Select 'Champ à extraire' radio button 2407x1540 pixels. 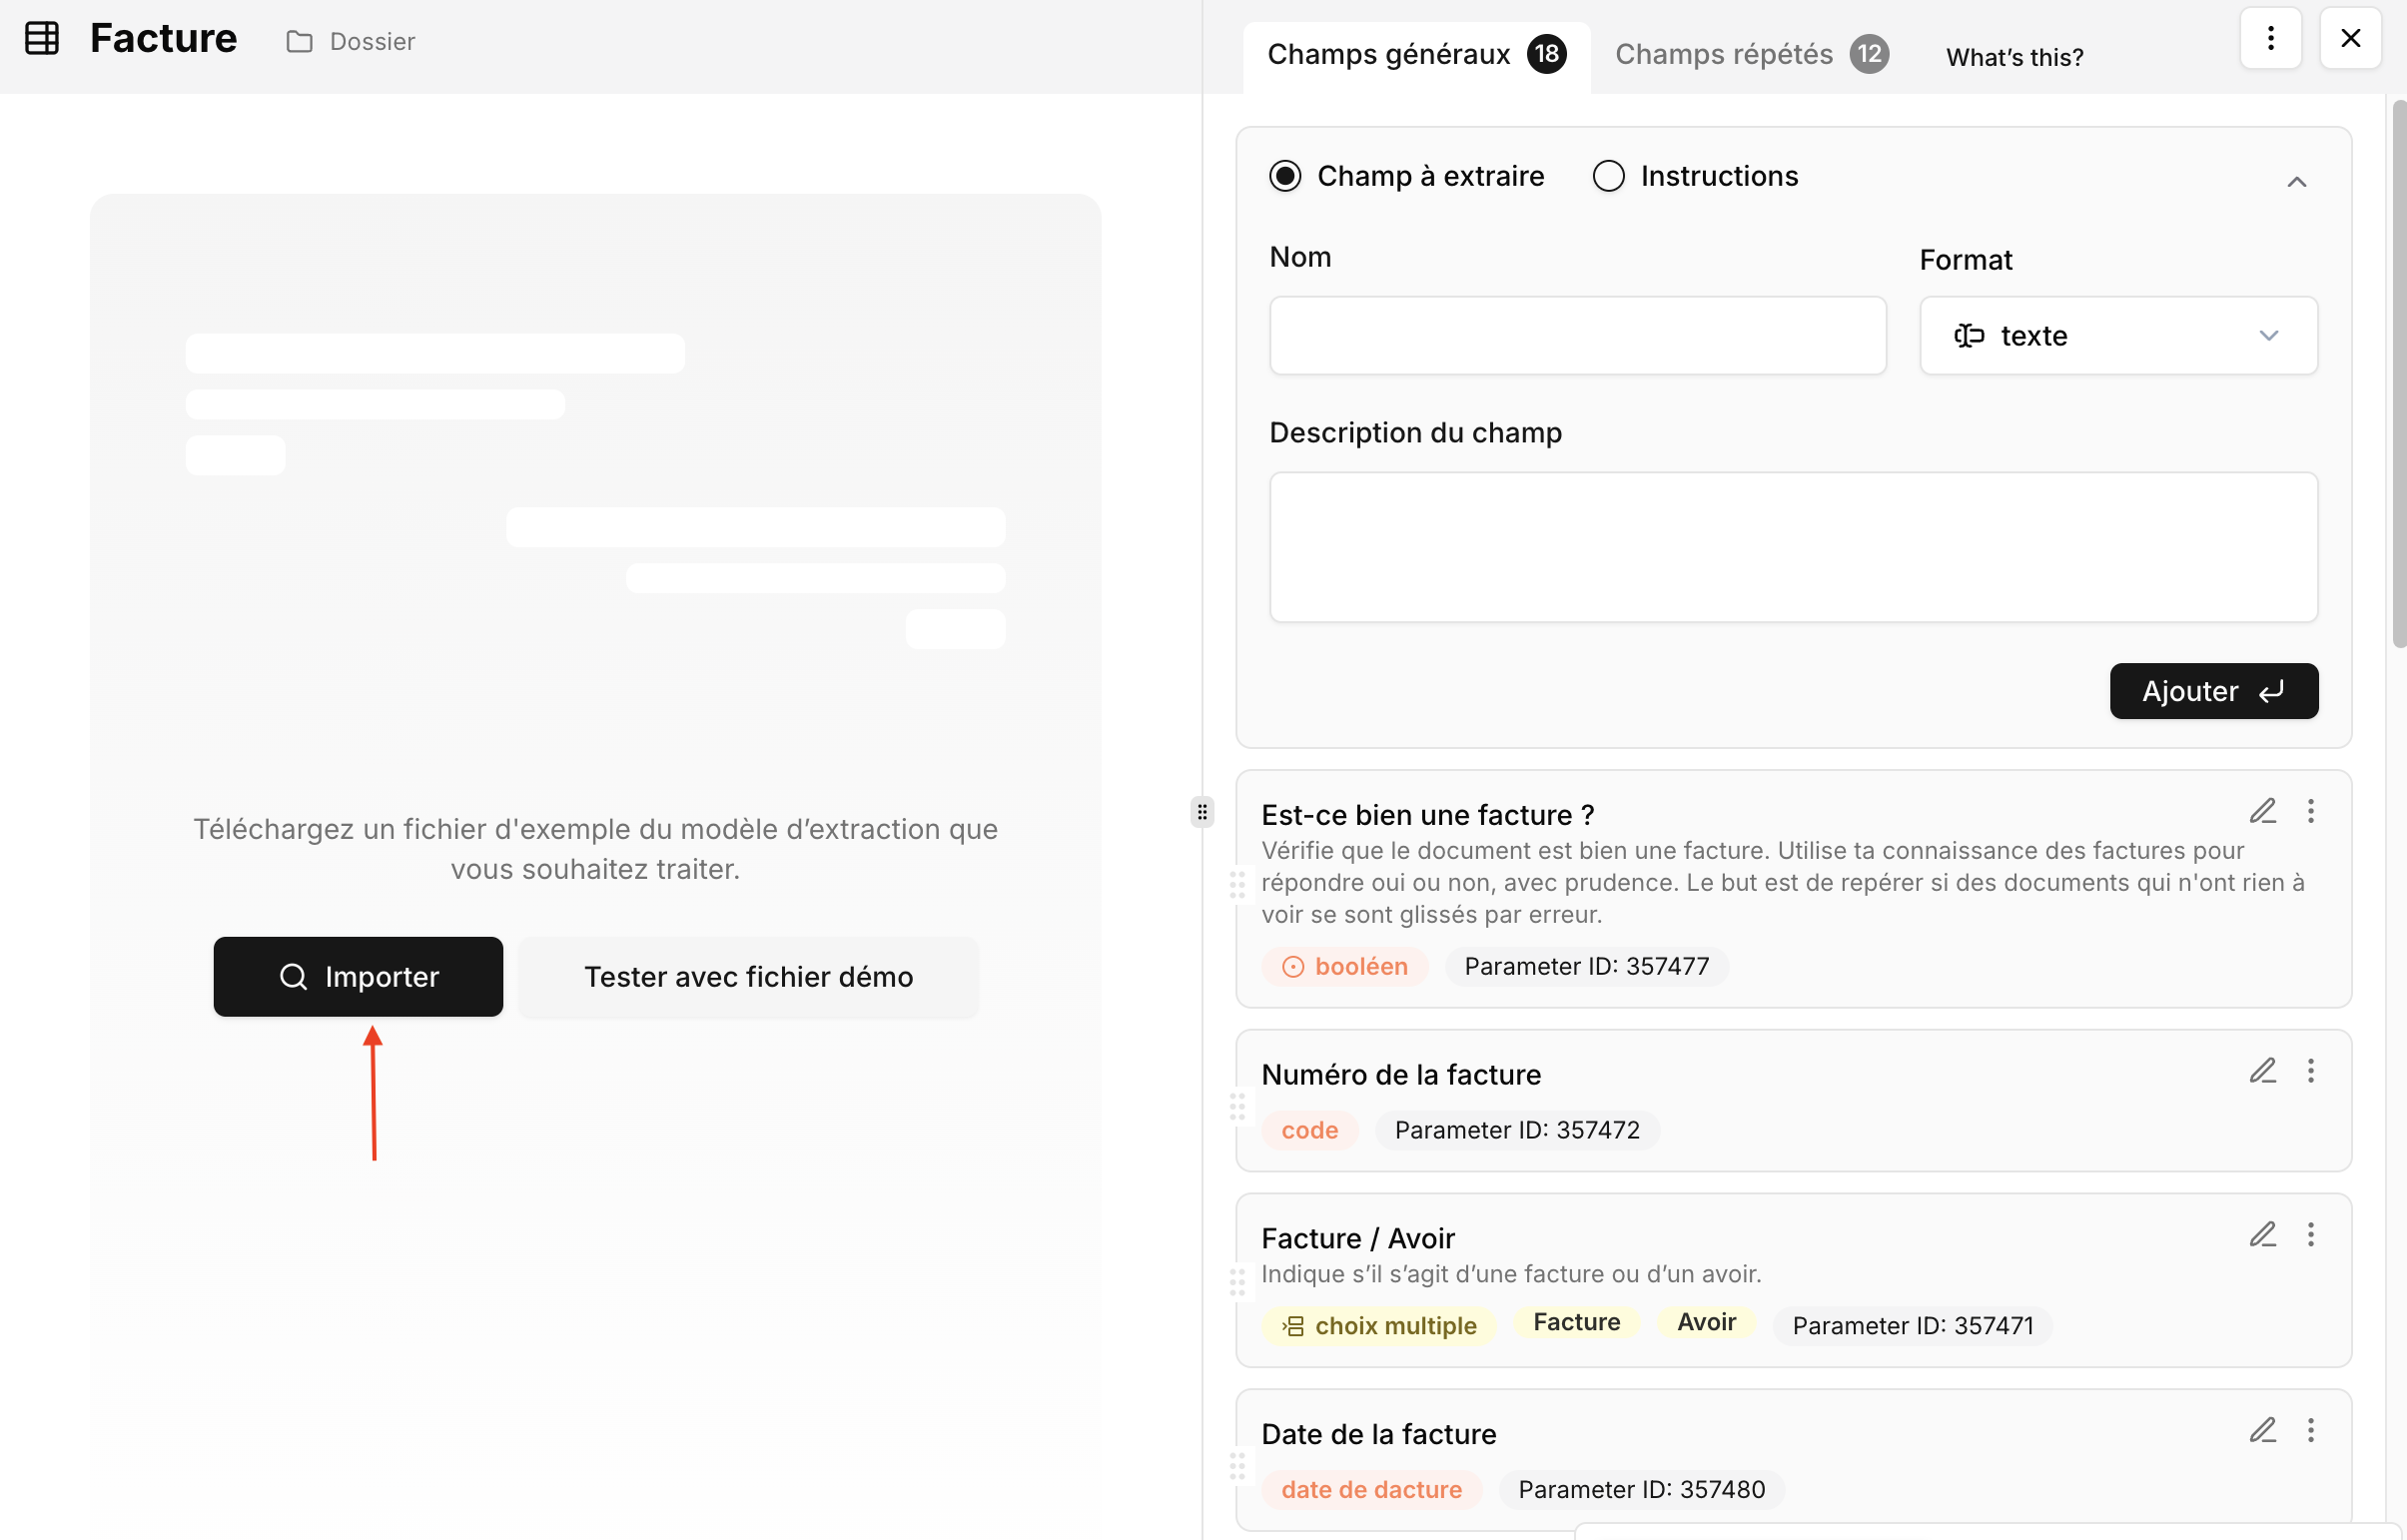coord(1285,176)
